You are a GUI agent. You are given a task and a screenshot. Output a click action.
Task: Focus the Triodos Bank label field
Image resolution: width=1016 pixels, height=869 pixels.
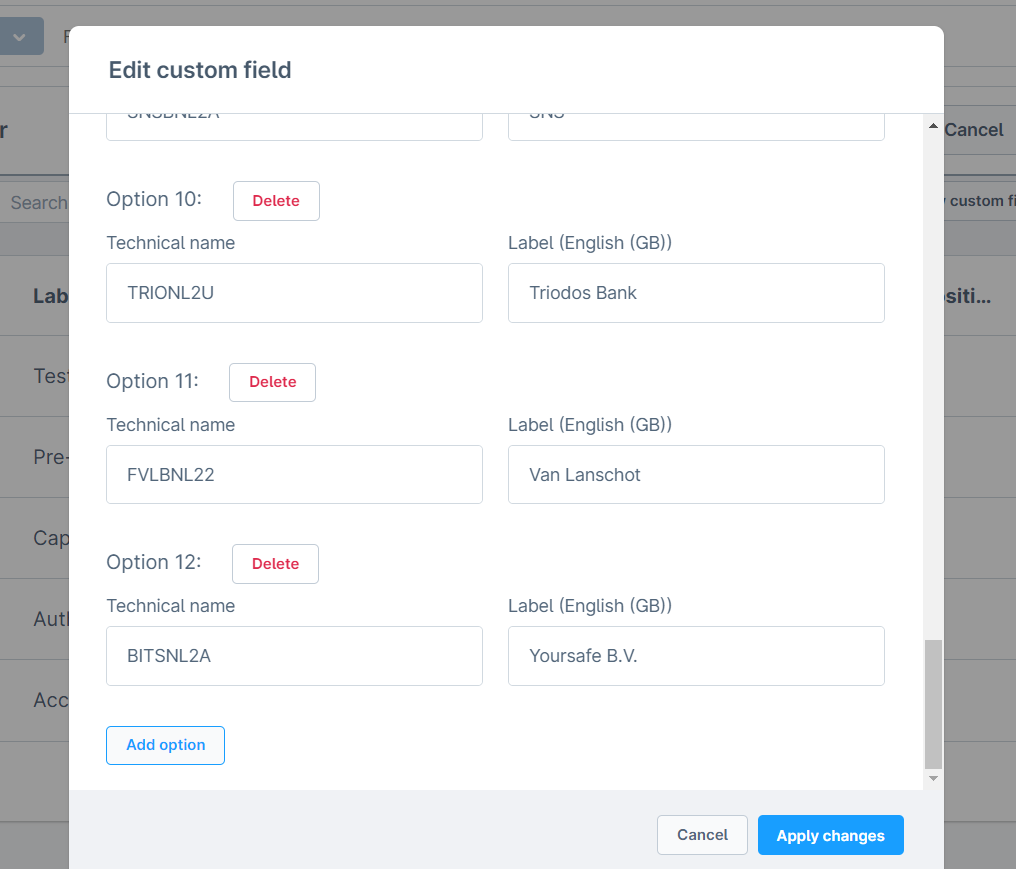tap(696, 293)
